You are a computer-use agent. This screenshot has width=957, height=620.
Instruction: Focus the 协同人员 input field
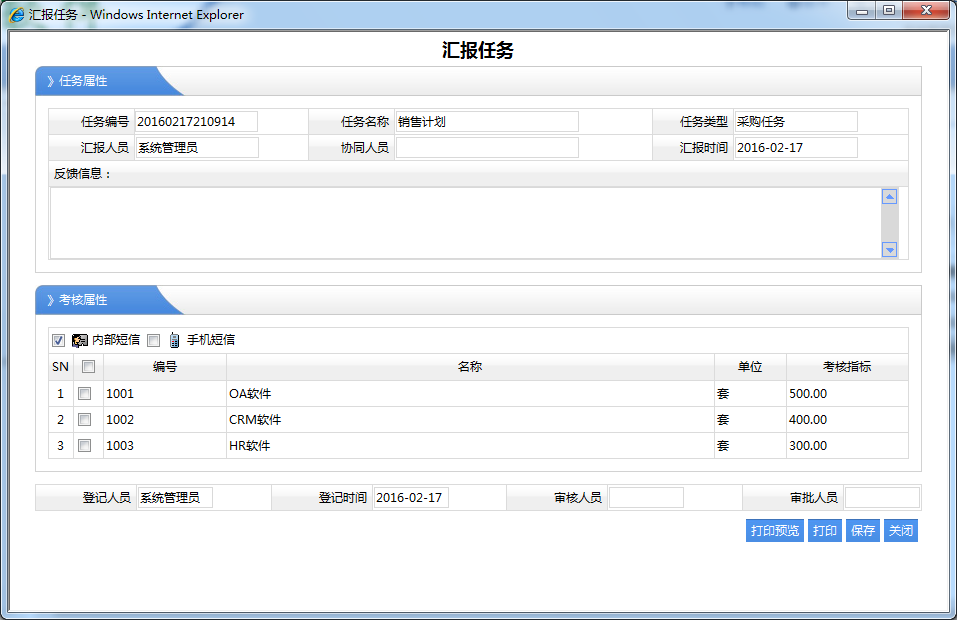(487, 148)
